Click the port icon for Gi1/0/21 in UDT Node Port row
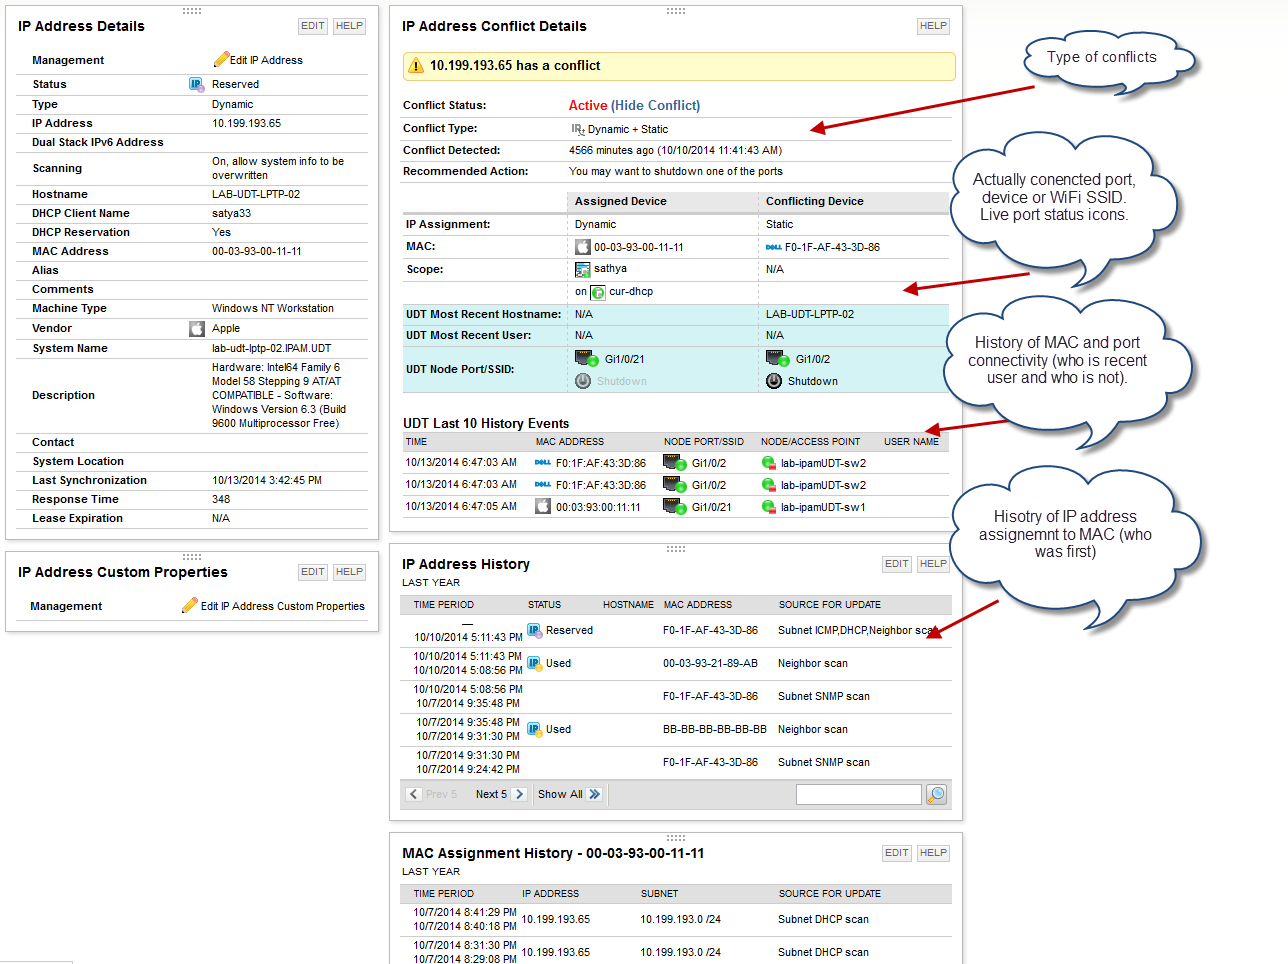Image resolution: width=1288 pixels, height=964 pixels. pyautogui.click(x=586, y=359)
